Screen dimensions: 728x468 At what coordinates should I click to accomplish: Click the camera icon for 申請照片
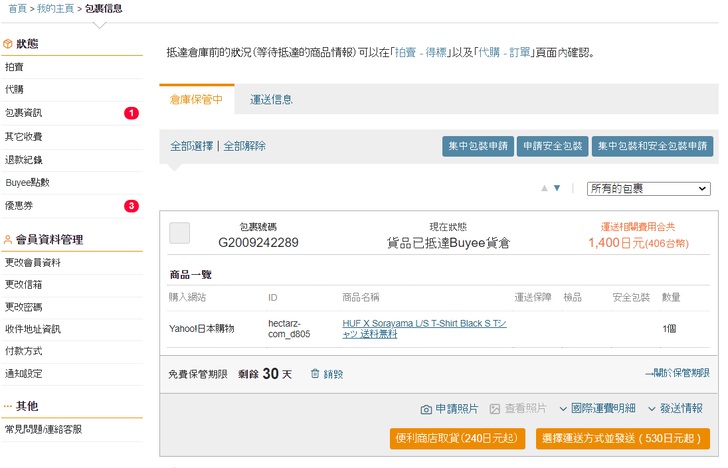(426, 409)
